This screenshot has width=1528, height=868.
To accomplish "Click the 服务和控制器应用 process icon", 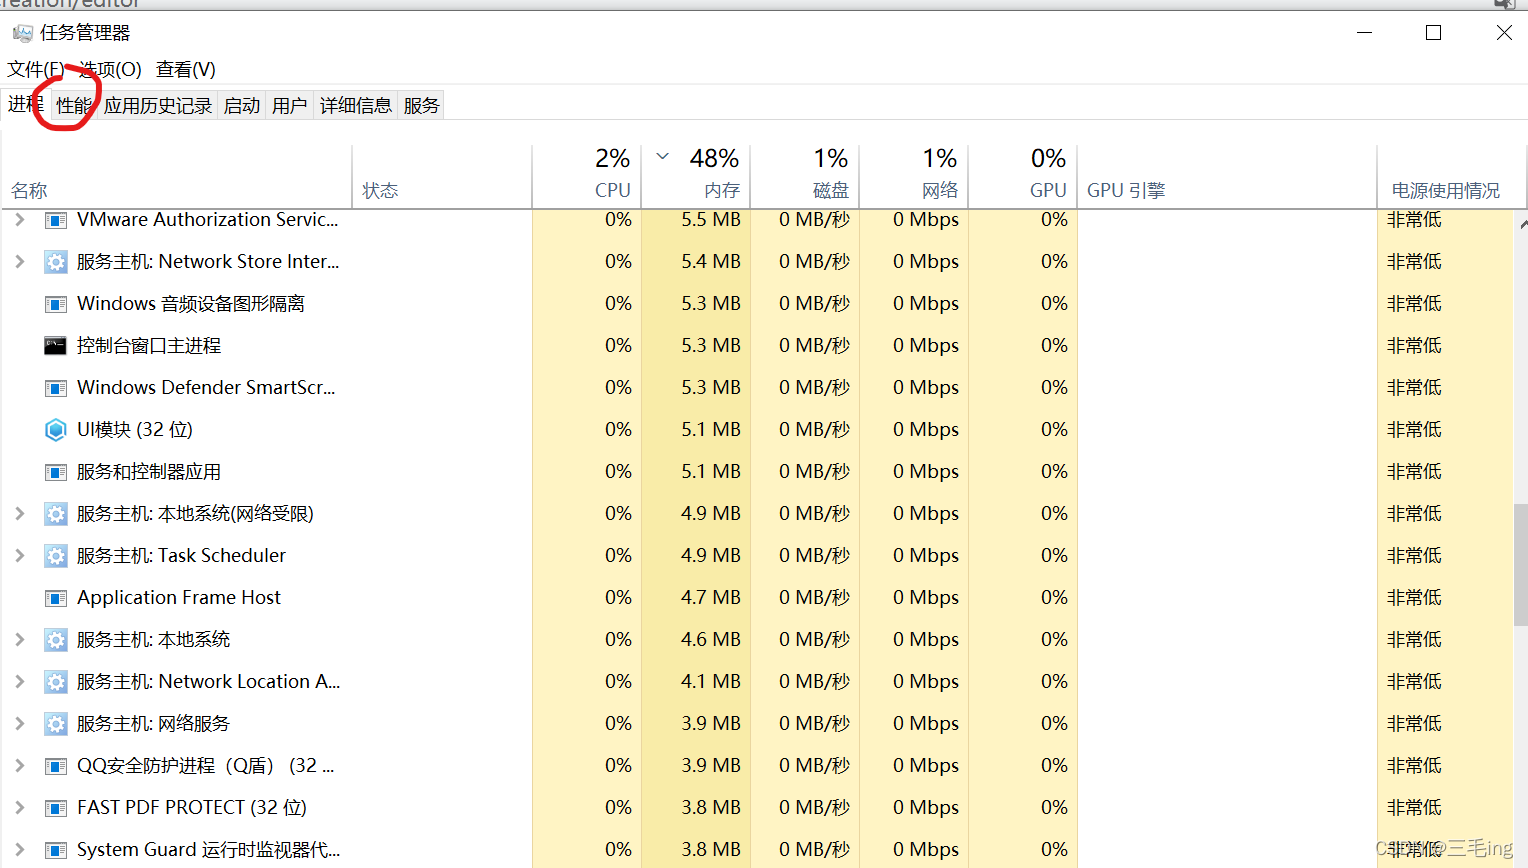I will coord(56,472).
